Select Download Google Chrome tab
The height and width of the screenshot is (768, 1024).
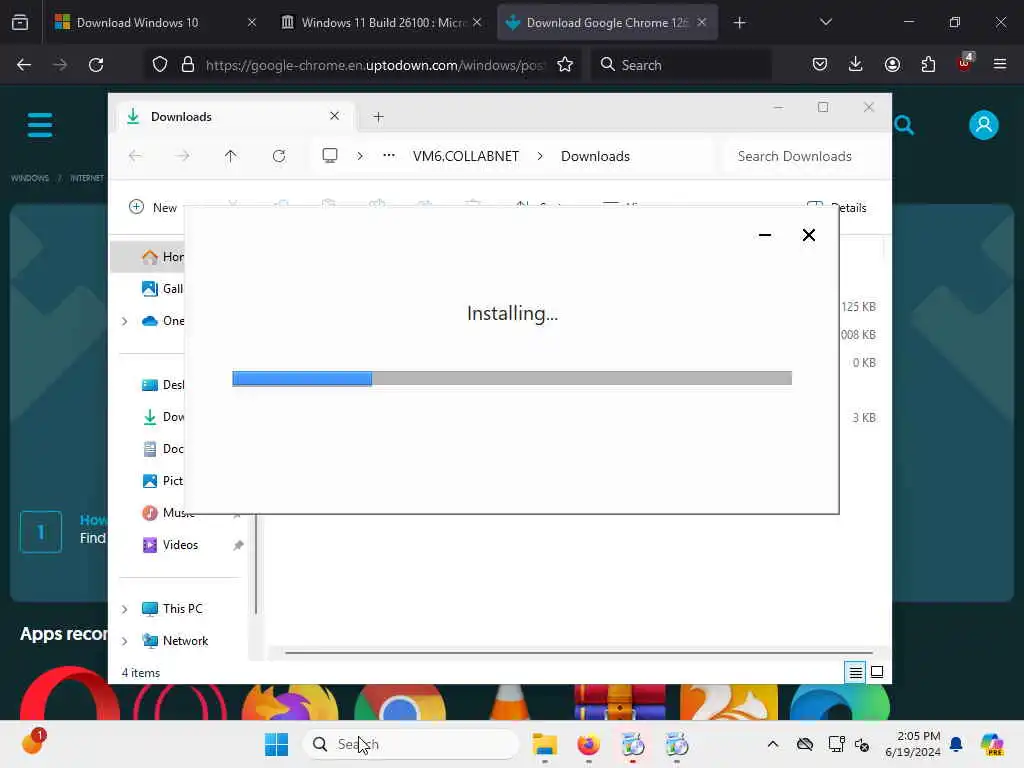(x=607, y=22)
